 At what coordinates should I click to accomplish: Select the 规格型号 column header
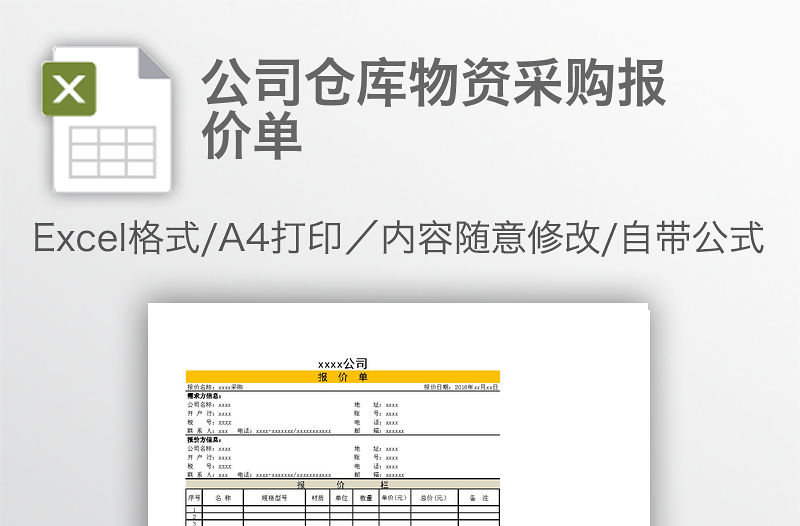(274, 497)
